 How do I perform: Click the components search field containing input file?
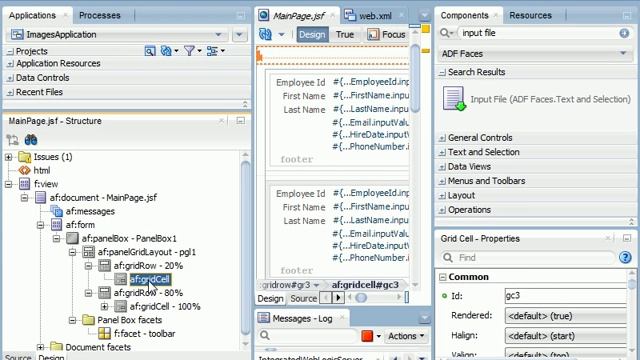tap(538, 33)
